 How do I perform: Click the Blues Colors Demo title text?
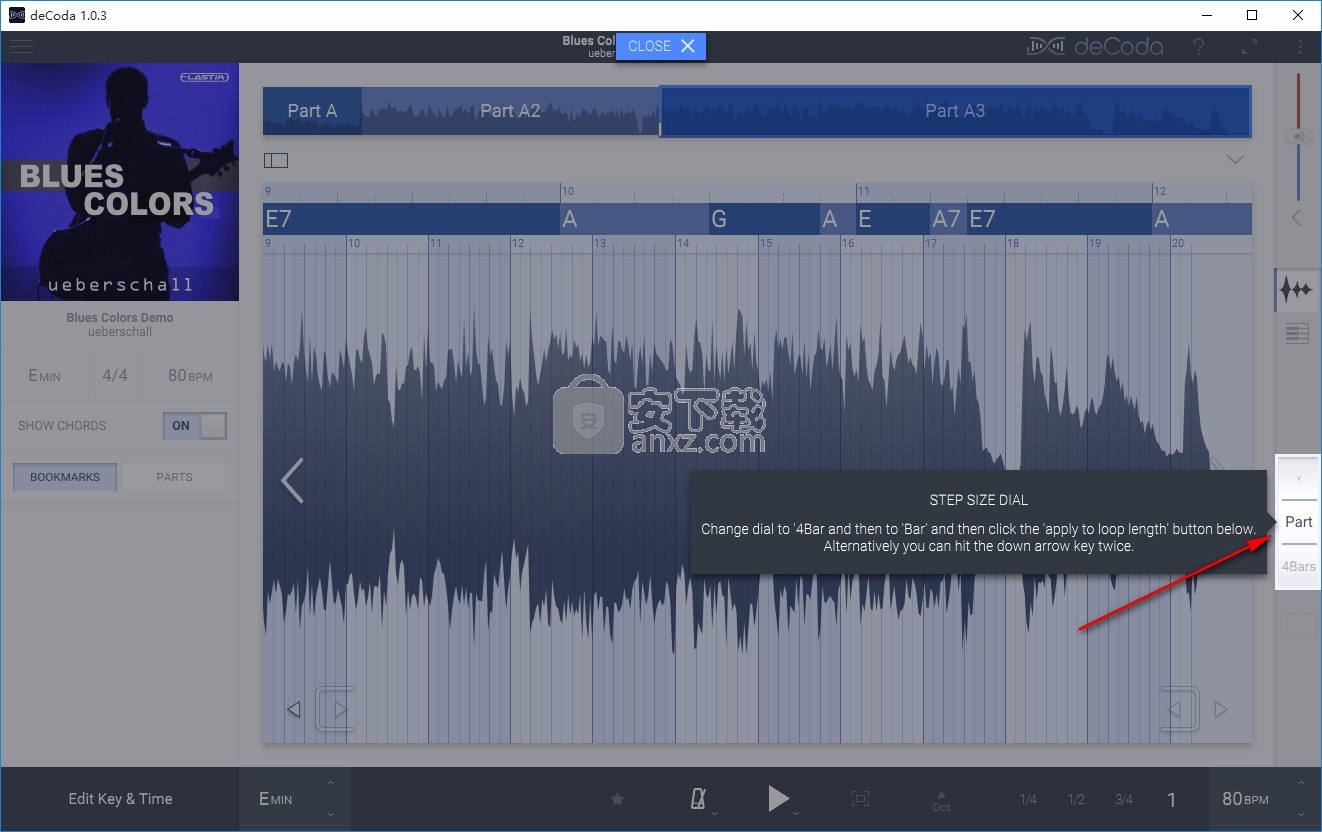click(120, 317)
